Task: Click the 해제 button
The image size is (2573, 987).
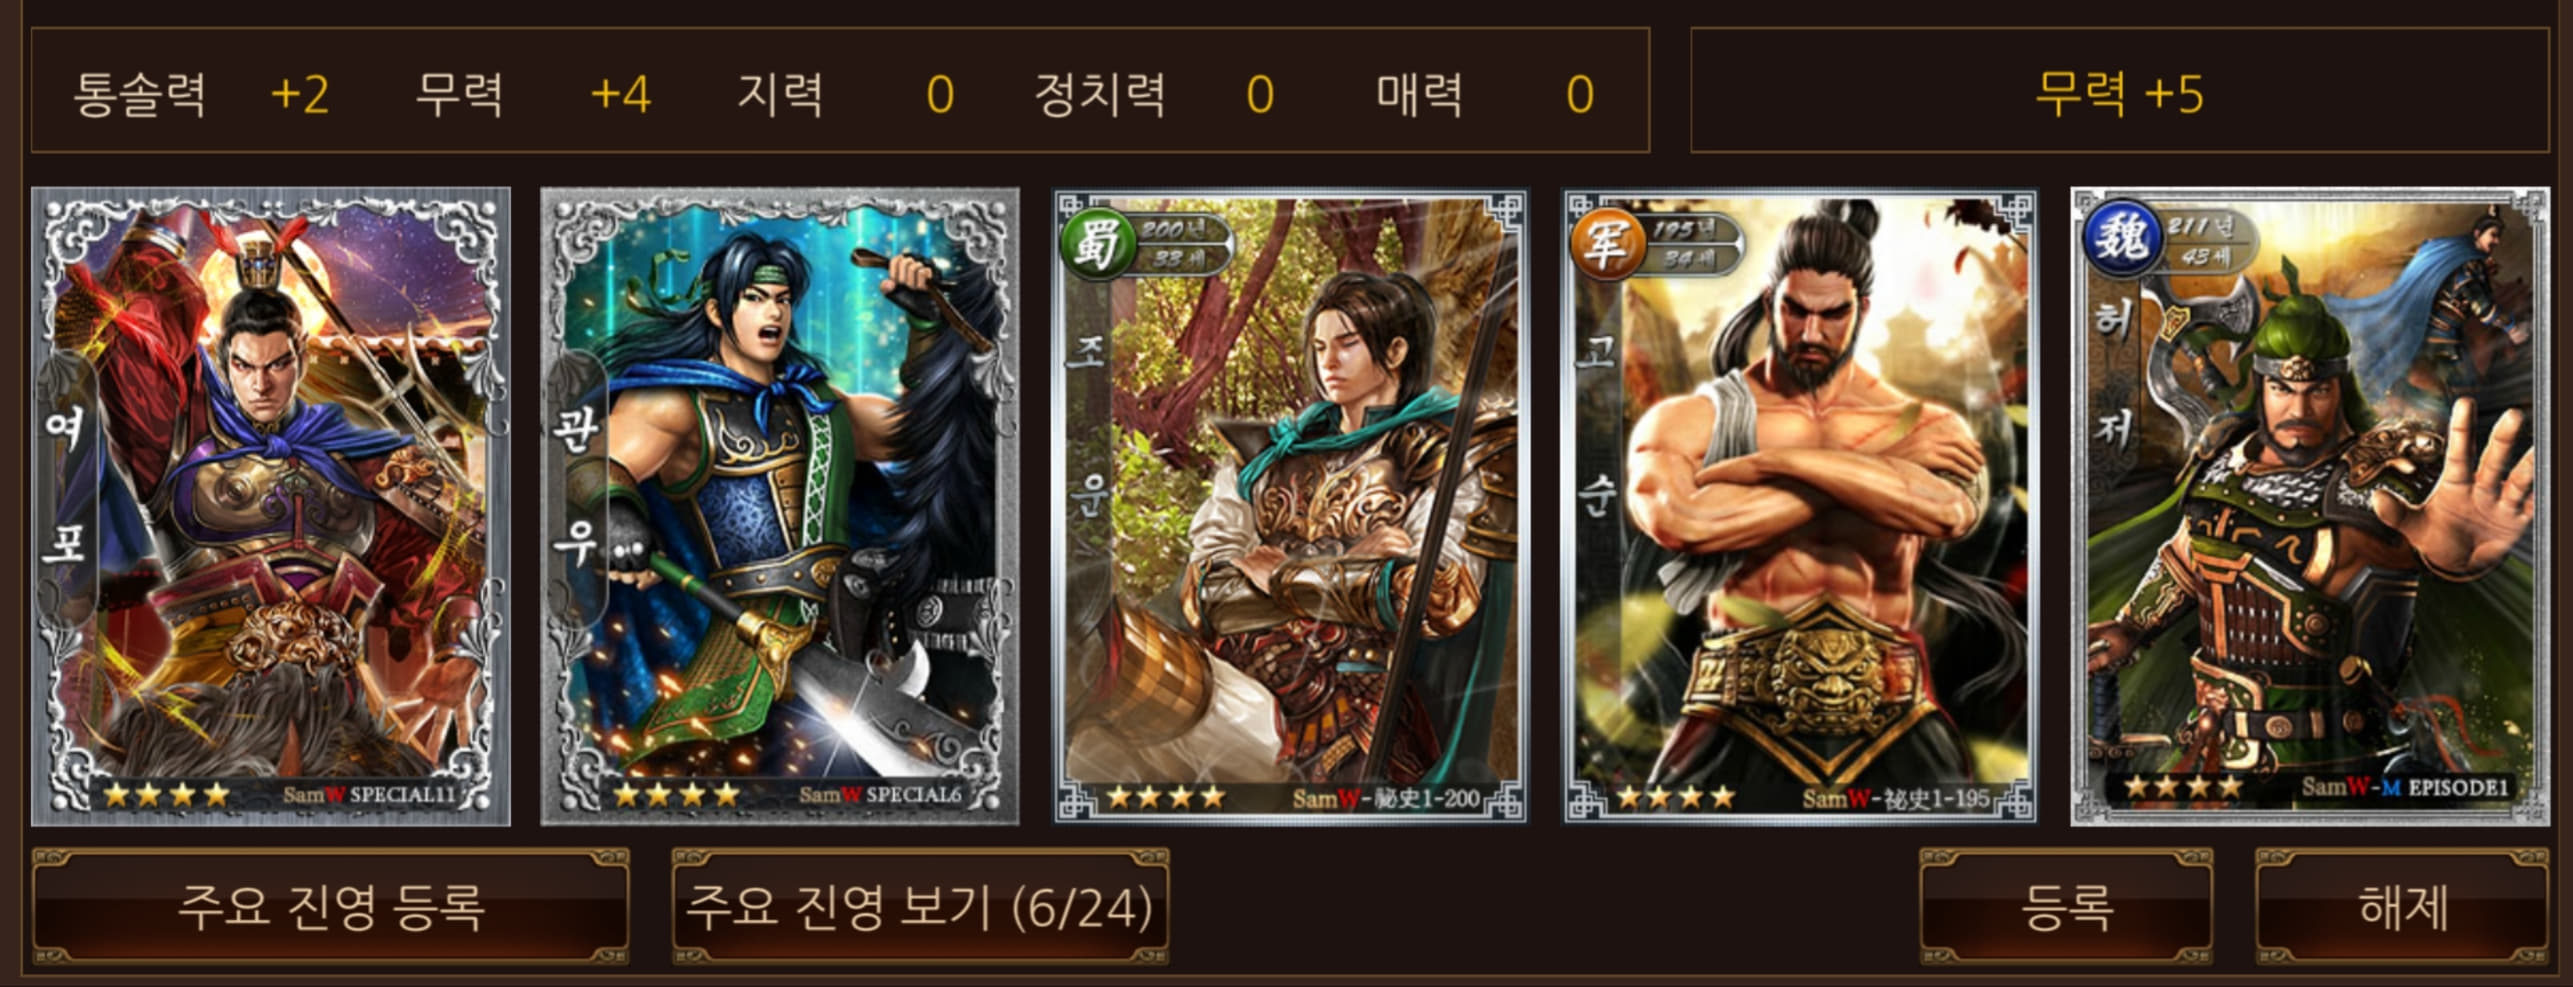Action: tap(2403, 908)
